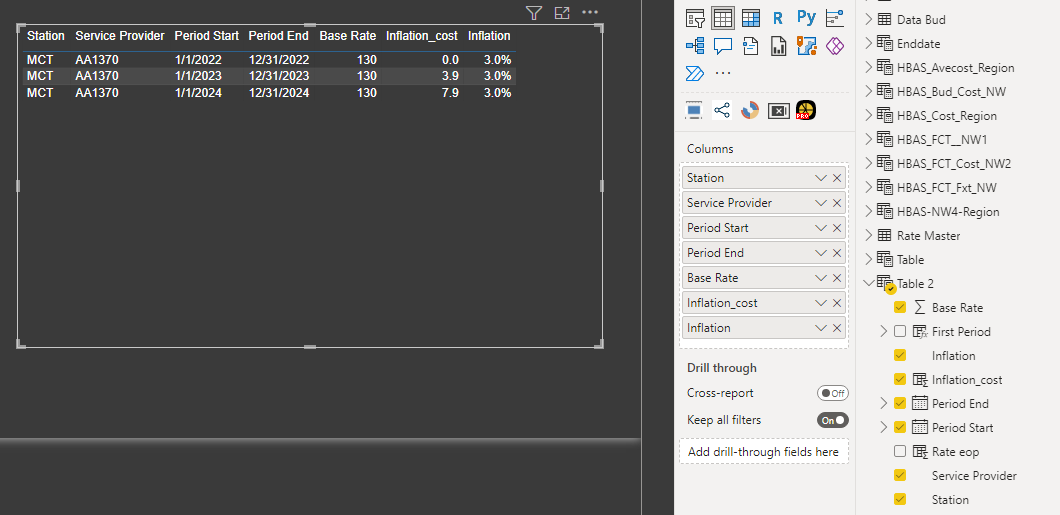Select the Power Automate visual

click(695, 73)
